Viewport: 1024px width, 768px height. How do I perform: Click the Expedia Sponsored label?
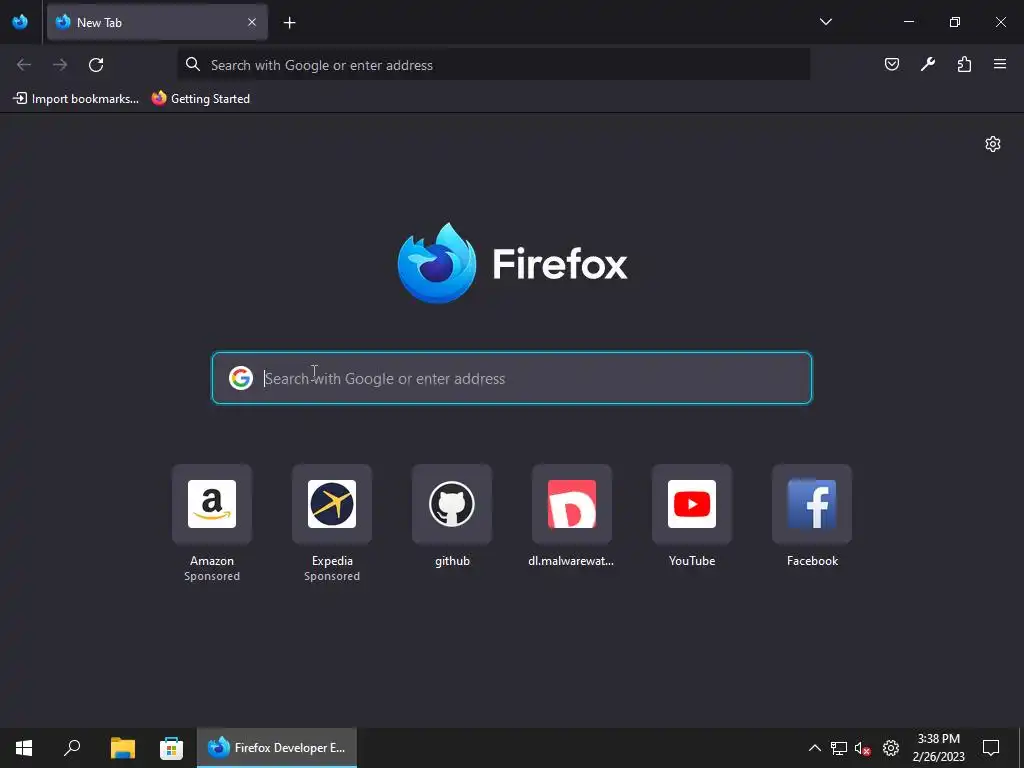click(x=332, y=576)
